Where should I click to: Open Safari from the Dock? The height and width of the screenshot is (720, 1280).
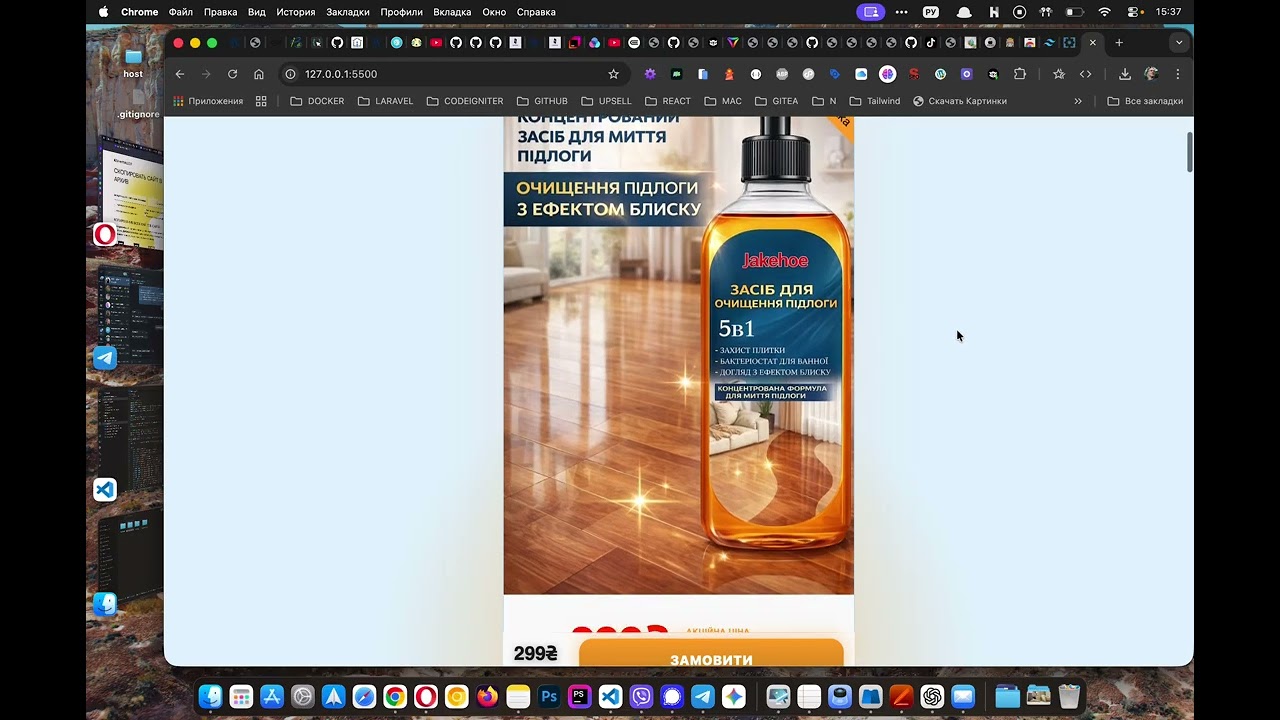pyautogui.click(x=364, y=696)
